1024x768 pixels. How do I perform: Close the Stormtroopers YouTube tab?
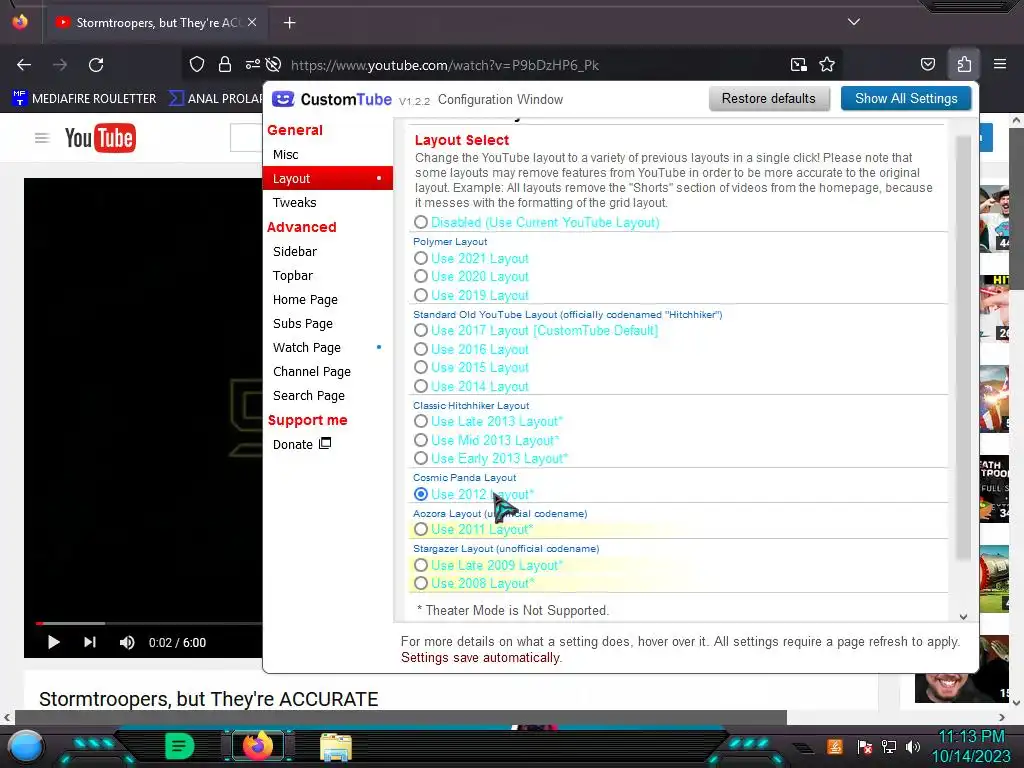click(x=252, y=22)
